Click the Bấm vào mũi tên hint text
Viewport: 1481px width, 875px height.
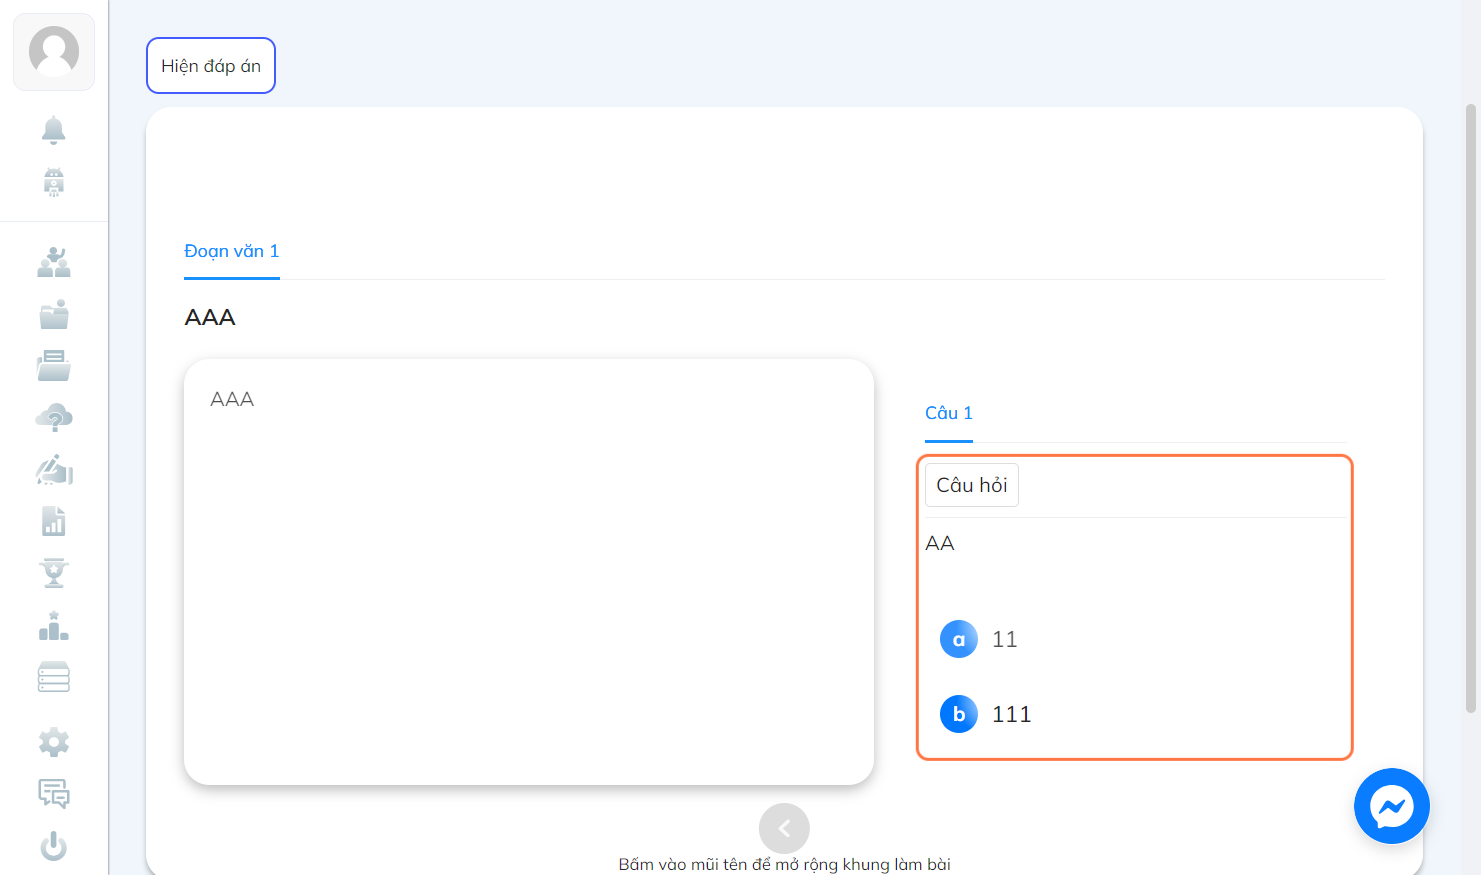(784, 864)
